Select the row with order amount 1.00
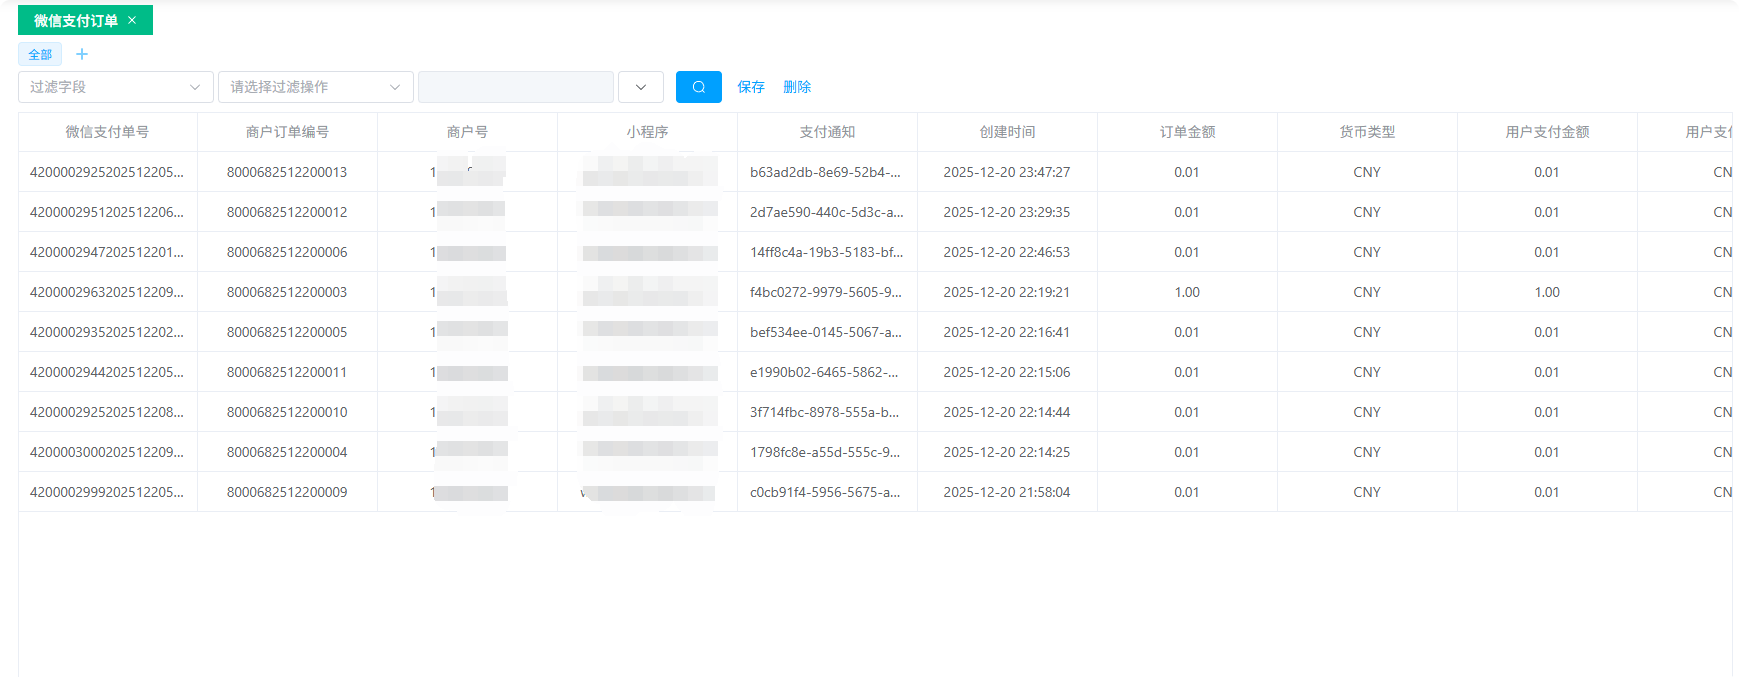This screenshot has height=677, width=1739. pyautogui.click(x=1187, y=292)
